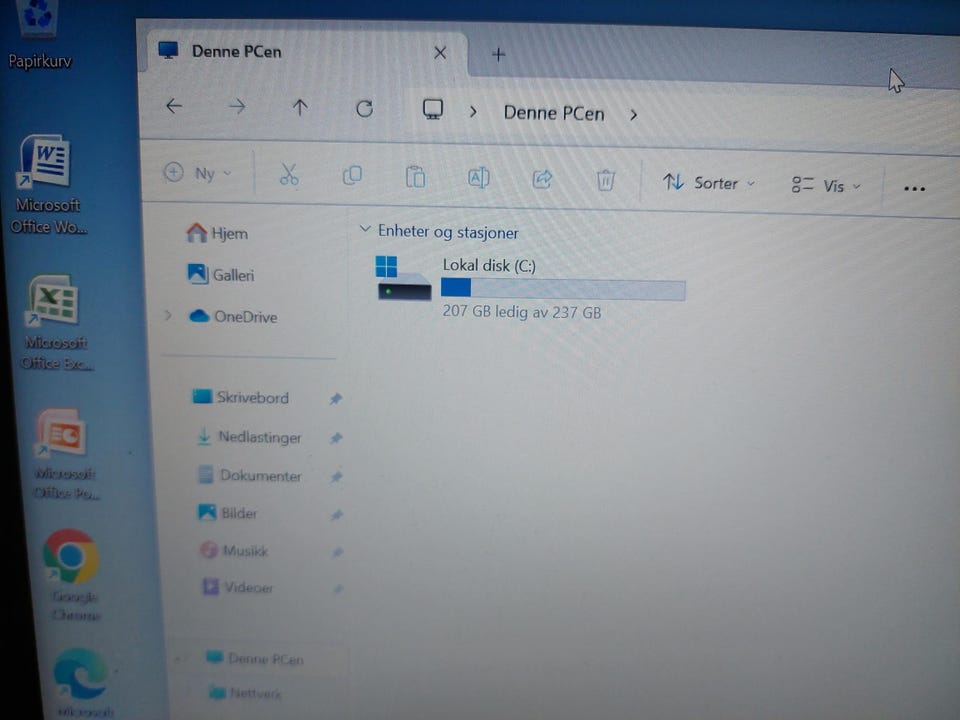Open the Ny dropdown menu

pos(198,173)
